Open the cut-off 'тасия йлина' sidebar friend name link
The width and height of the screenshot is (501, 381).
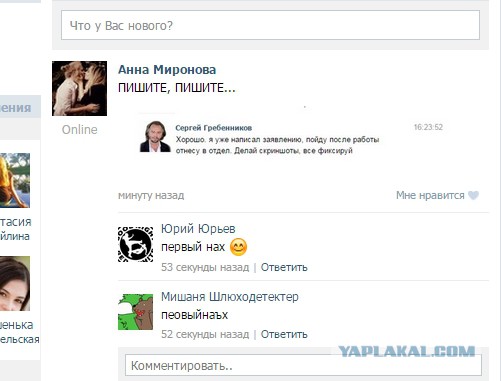click(x=16, y=229)
